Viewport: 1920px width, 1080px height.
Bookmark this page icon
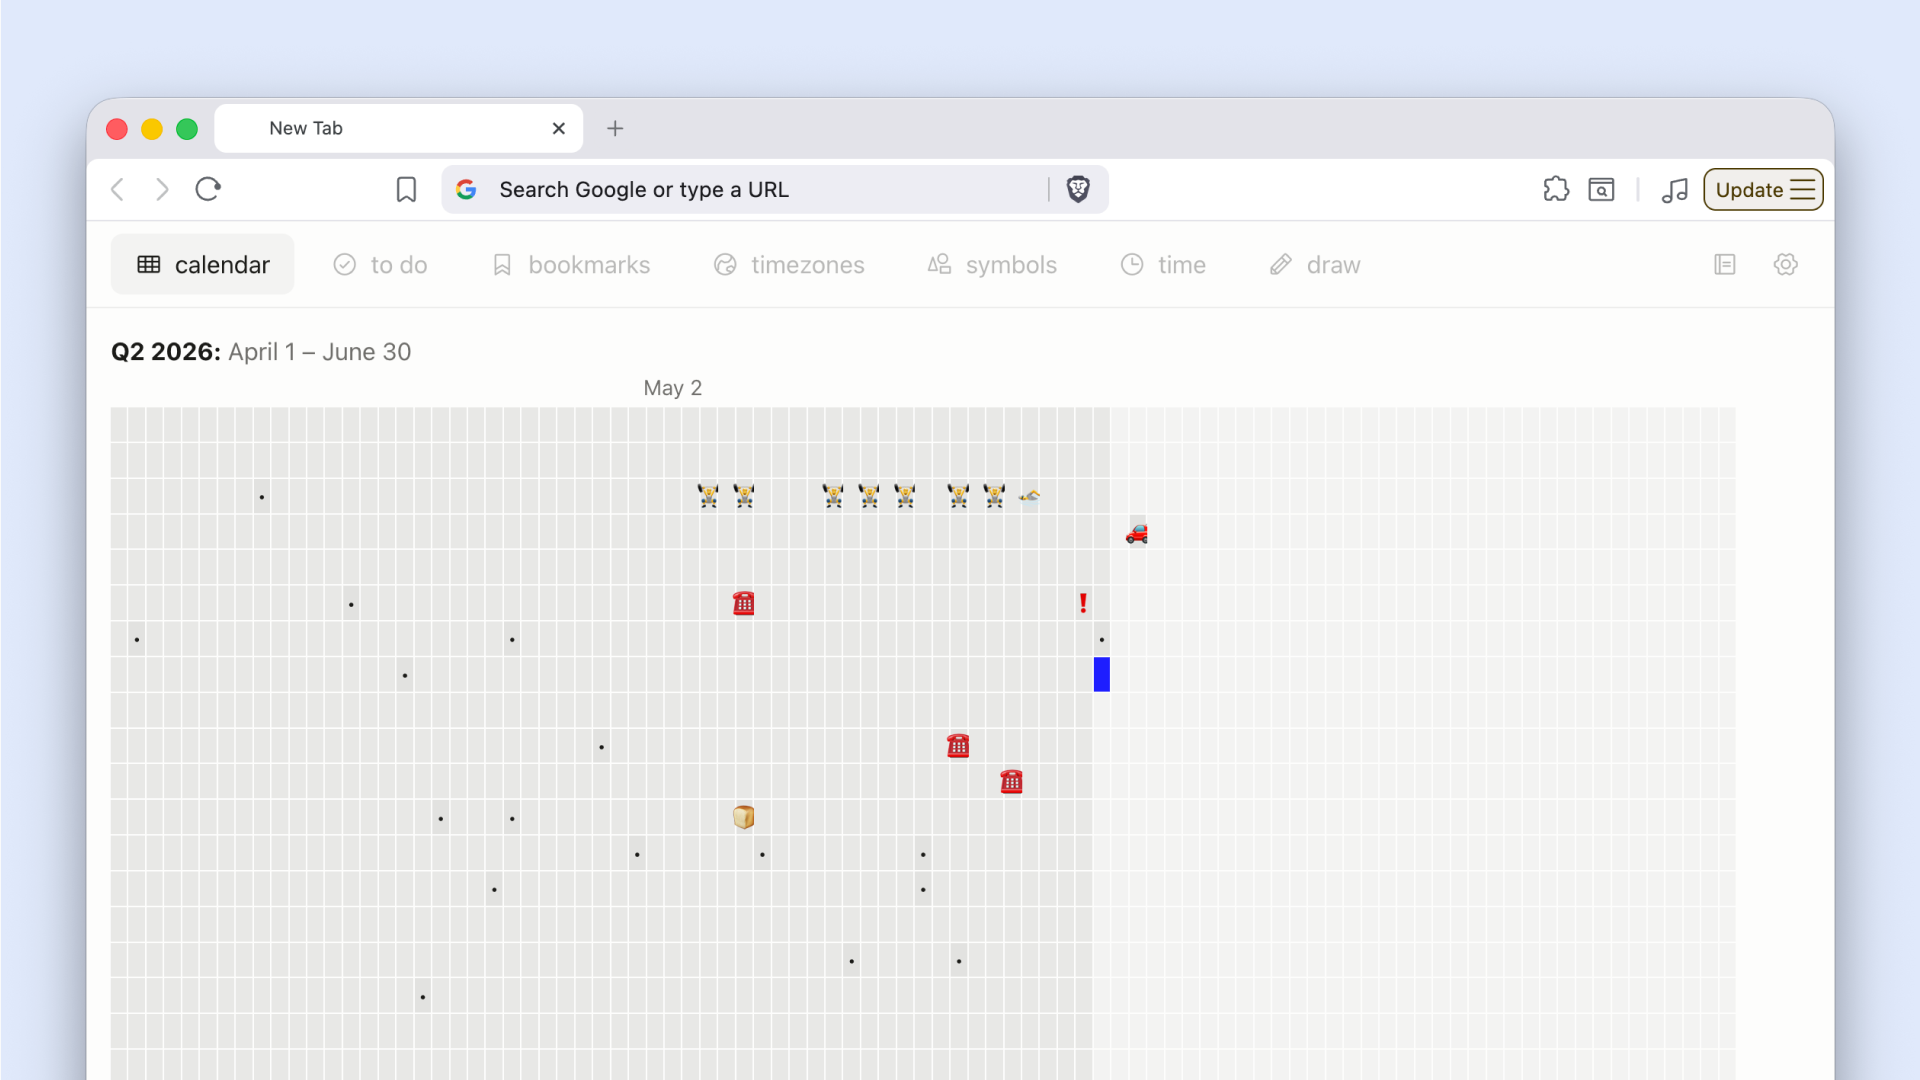coord(406,189)
